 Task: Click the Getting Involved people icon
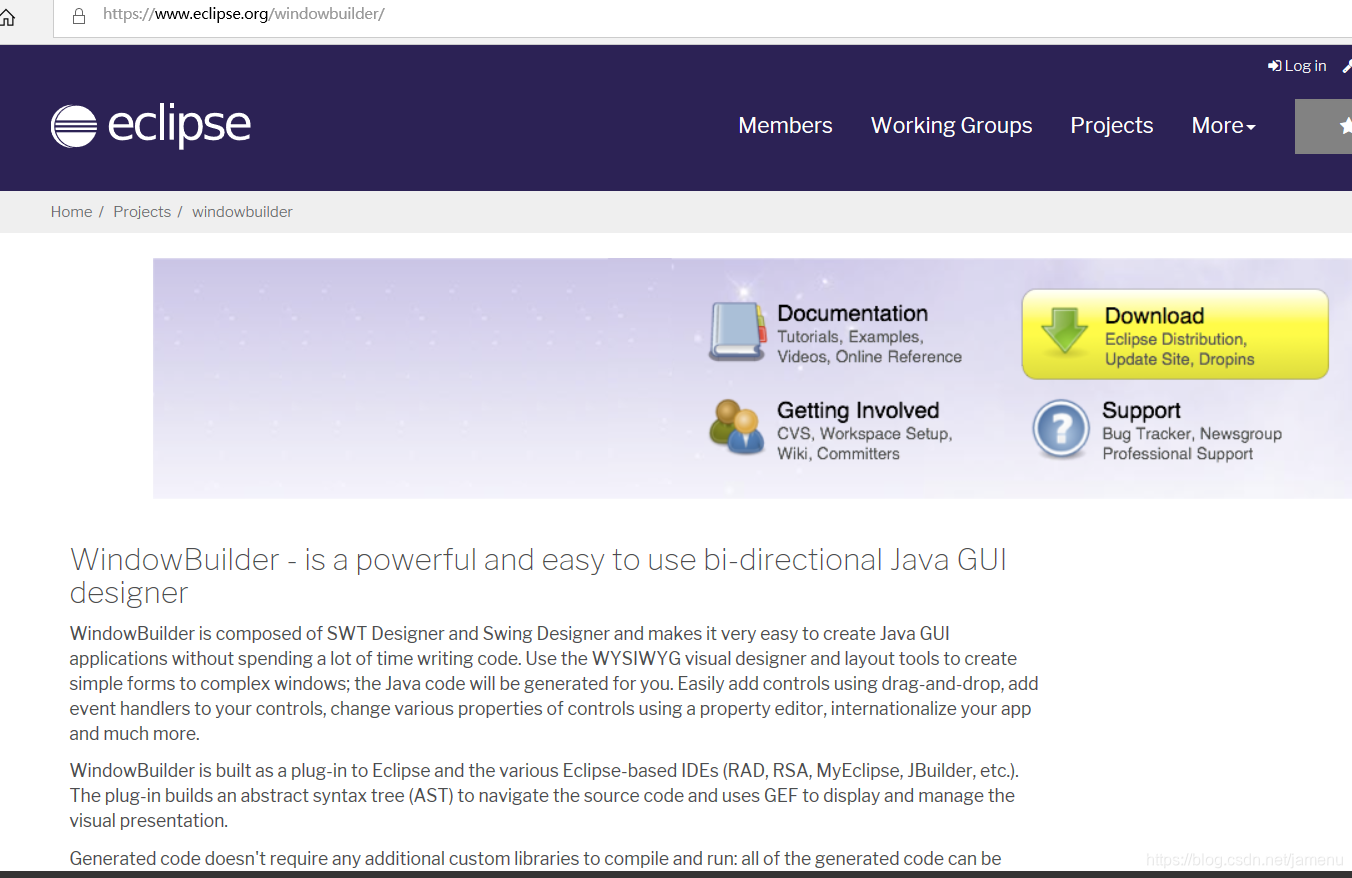click(x=736, y=428)
